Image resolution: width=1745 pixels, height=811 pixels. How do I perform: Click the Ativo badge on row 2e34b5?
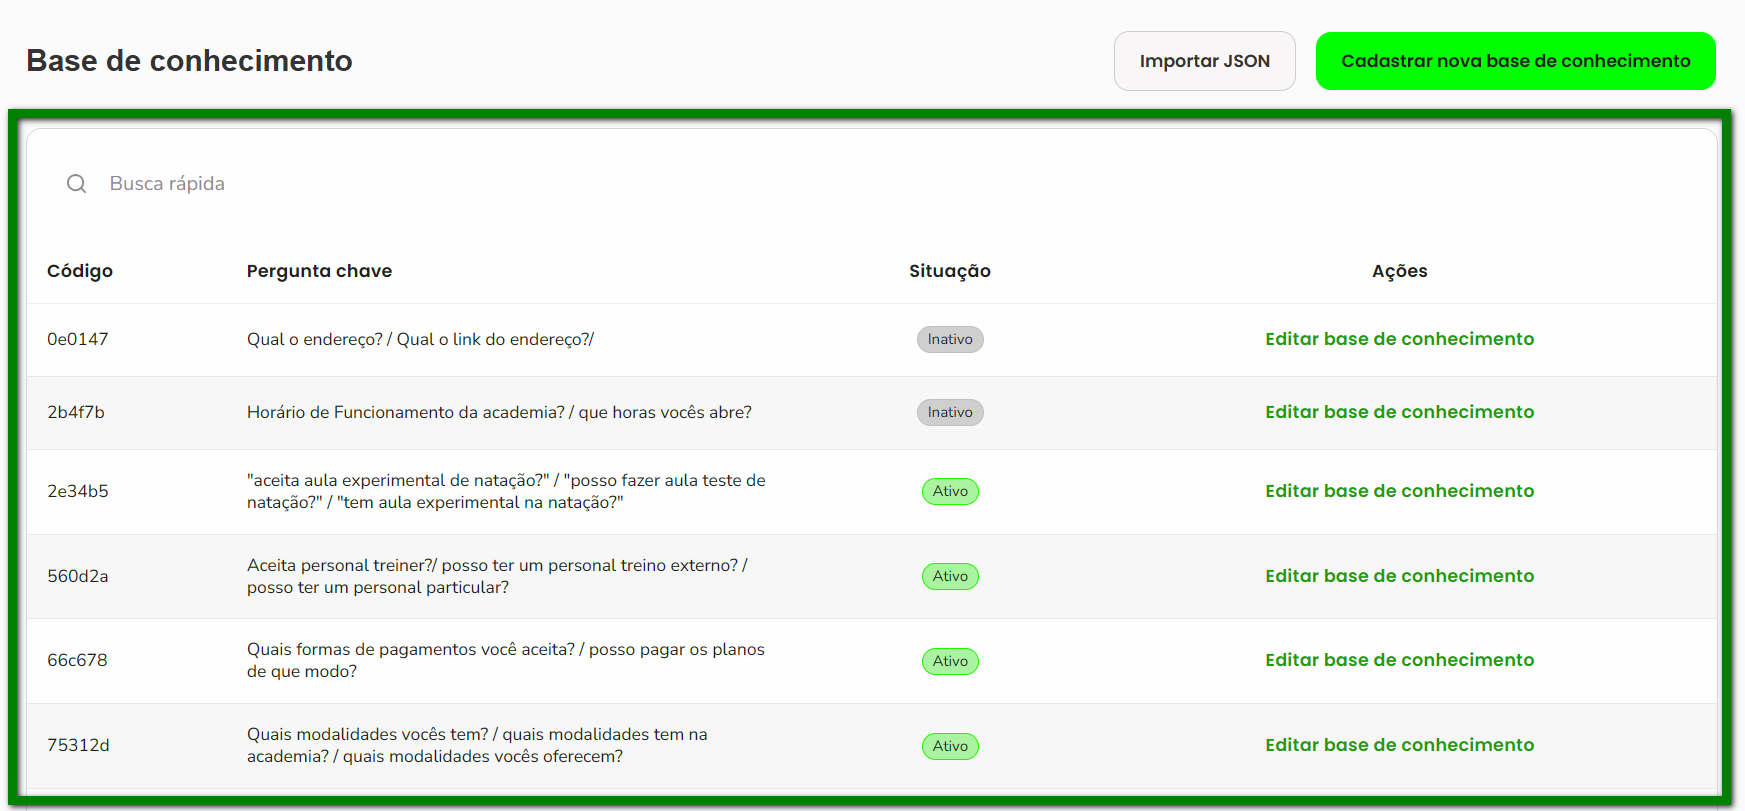(950, 492)
